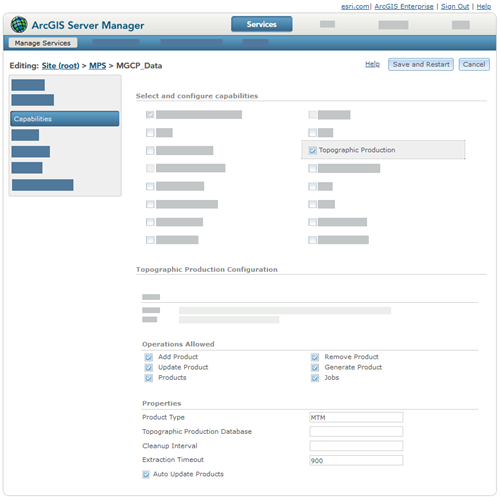Click the Extraction Timeout field showing 900
Screen dimensions: 500x497
356,460
